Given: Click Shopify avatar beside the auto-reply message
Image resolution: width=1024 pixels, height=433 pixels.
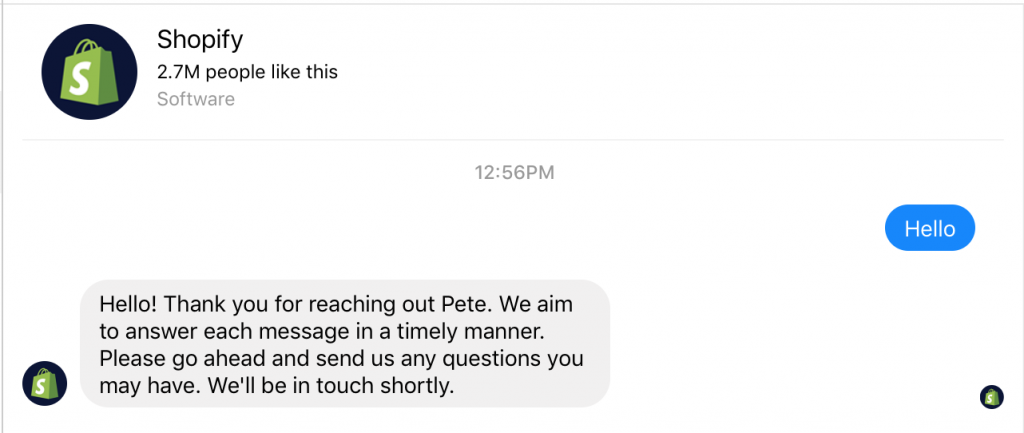Looking at the screenshot, I should [44, 383].
